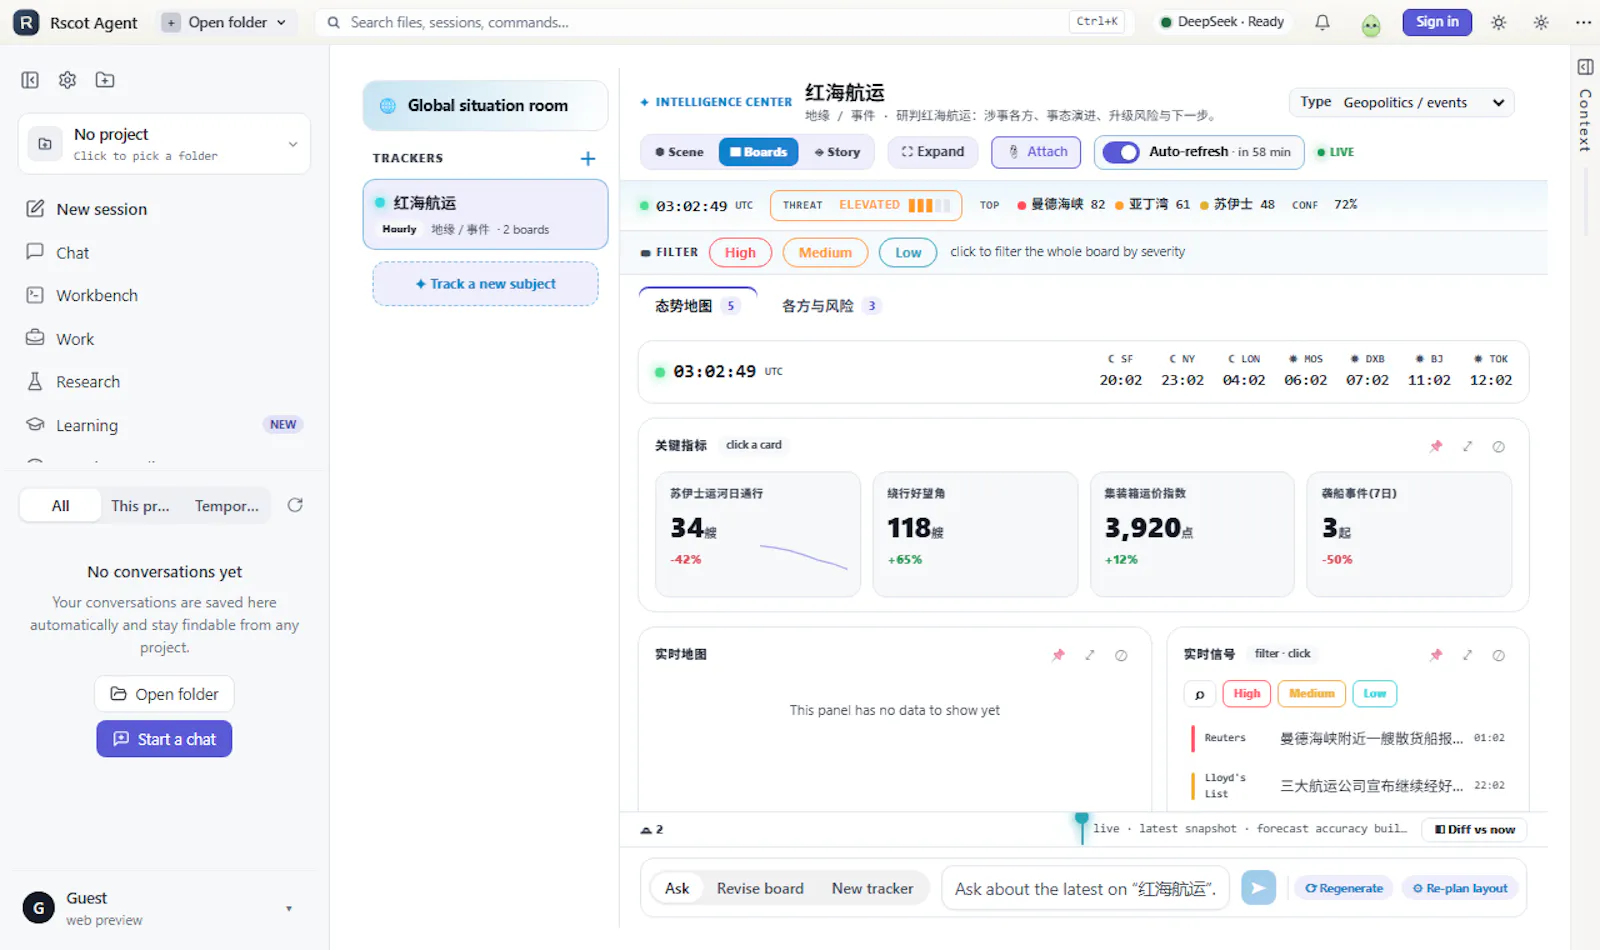The width and height of the screenshot is (1600, 950).
Task: Pin the 实时地图 panel
Action: click(1058, 655)
